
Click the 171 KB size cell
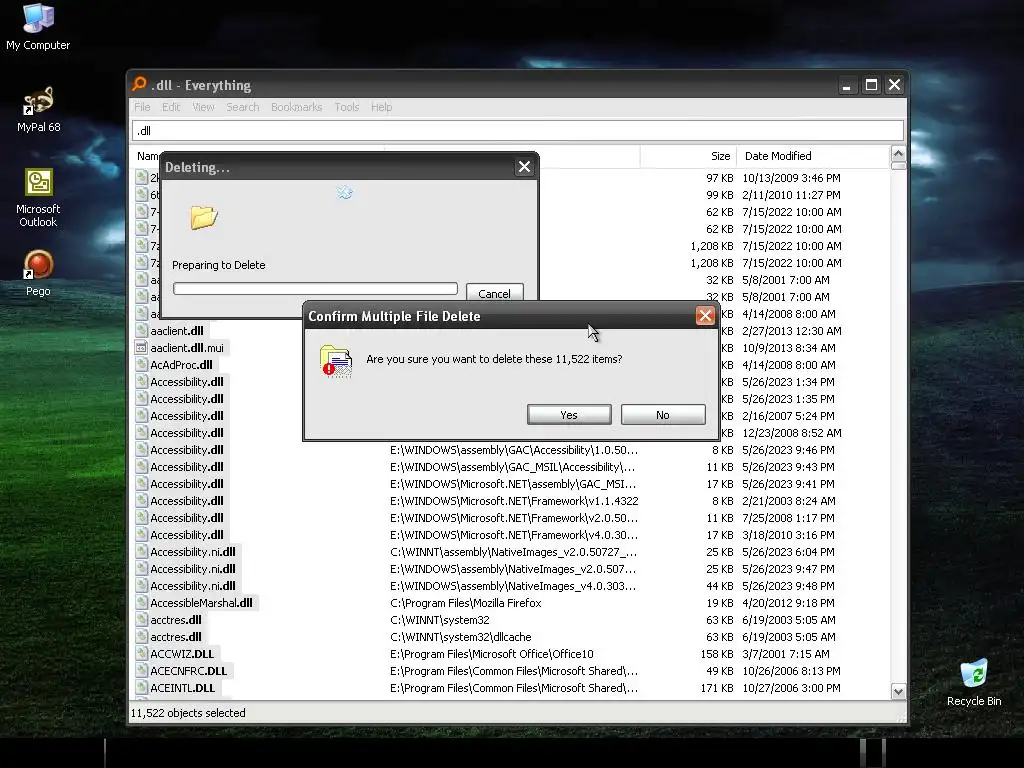[717, 688]
